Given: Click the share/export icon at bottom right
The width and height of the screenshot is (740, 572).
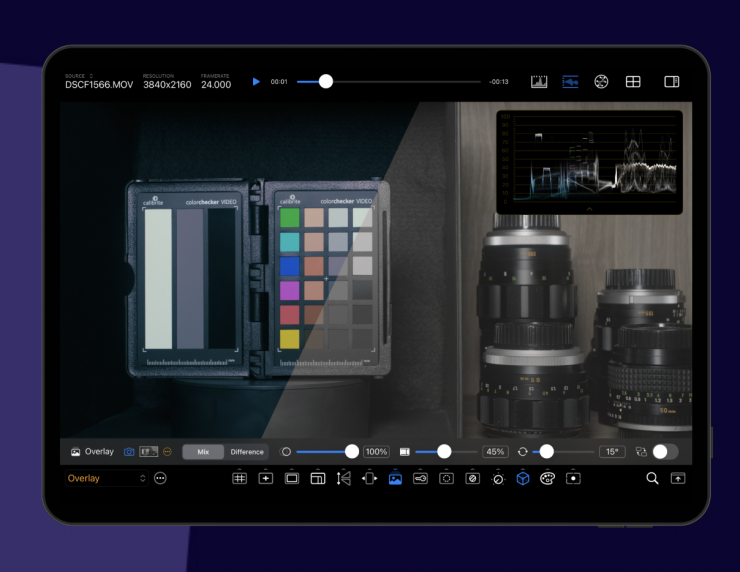Looking at the screenshot, I should (678, 479).
